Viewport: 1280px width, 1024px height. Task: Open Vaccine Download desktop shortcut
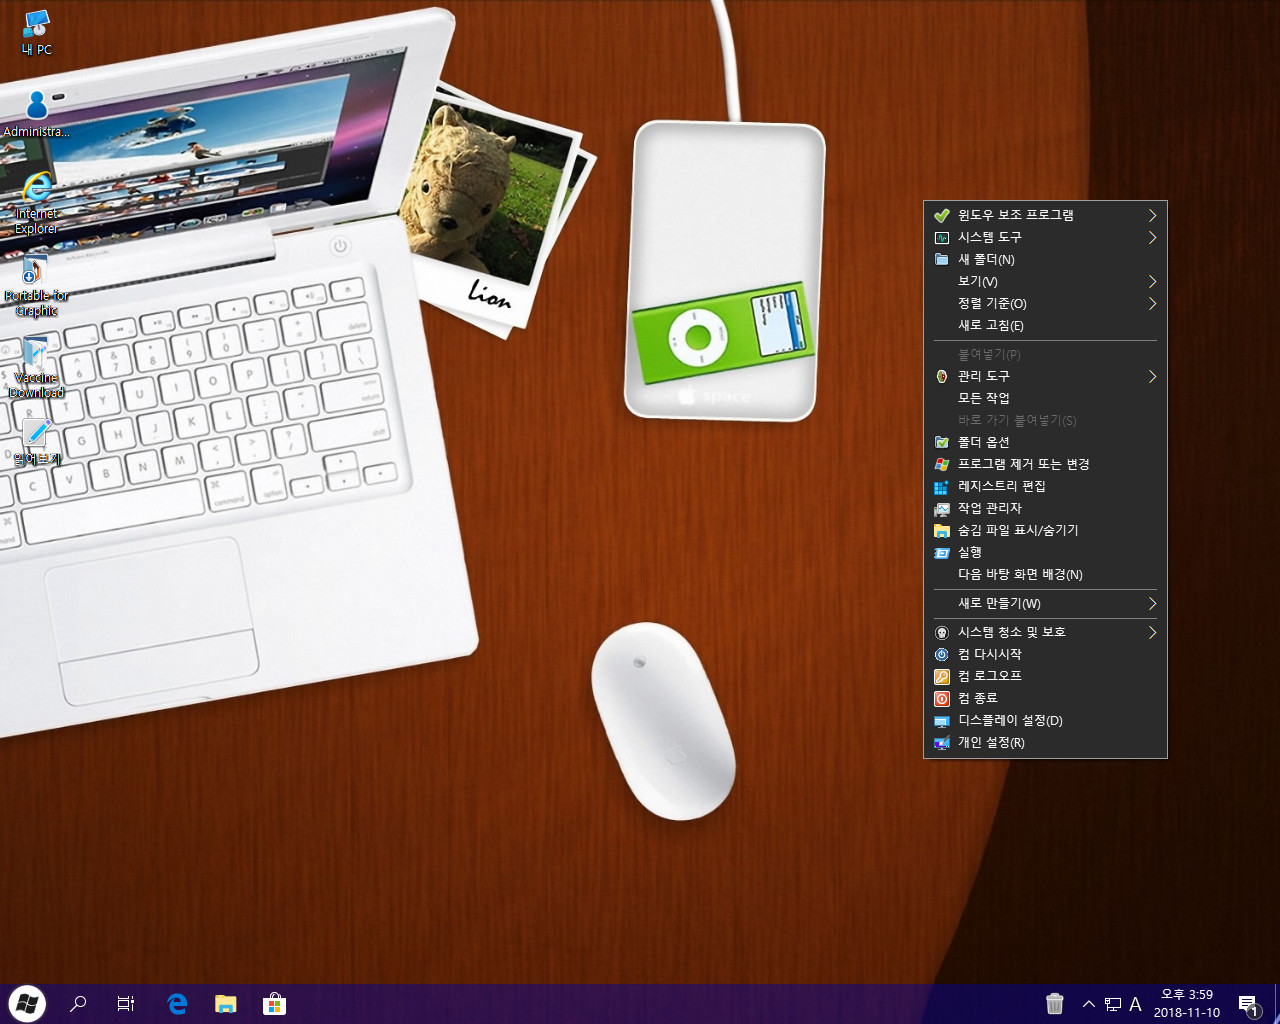pos(36,368)
